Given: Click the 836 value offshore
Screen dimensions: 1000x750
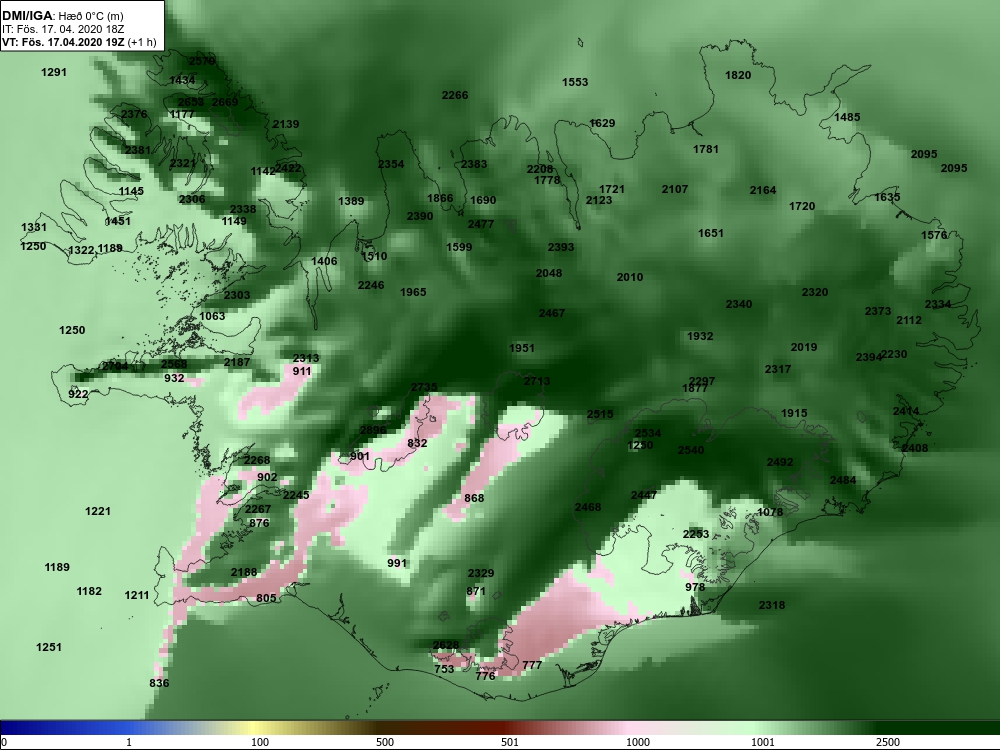Looking at the screenshot, I should [x=159, y=684].
